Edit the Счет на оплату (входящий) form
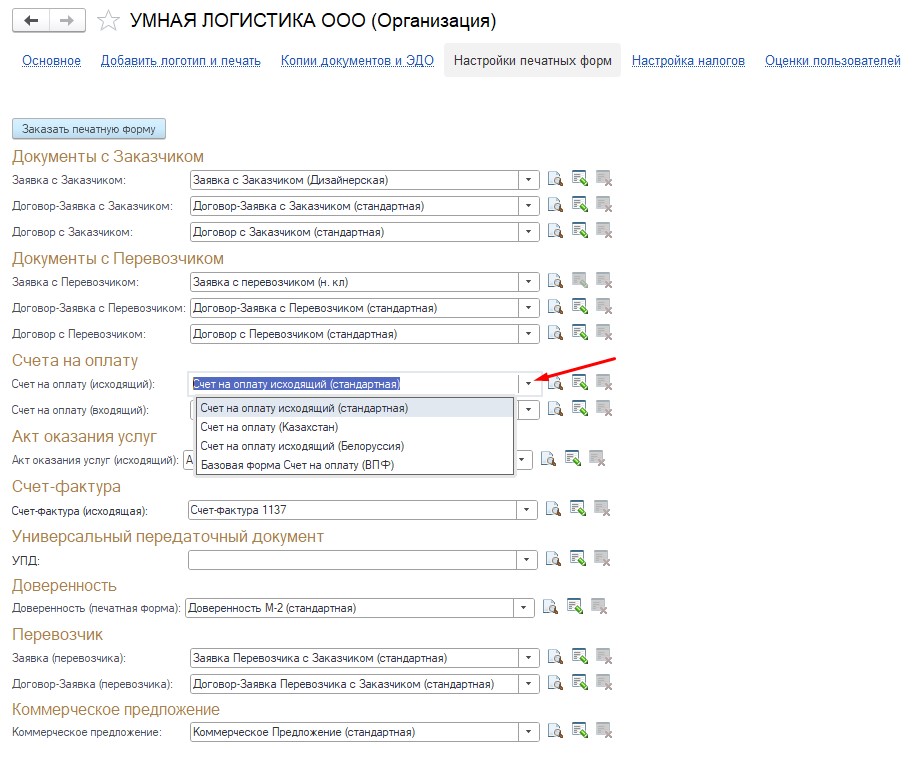This screenshot has width=921, height=759. (580, 408)
